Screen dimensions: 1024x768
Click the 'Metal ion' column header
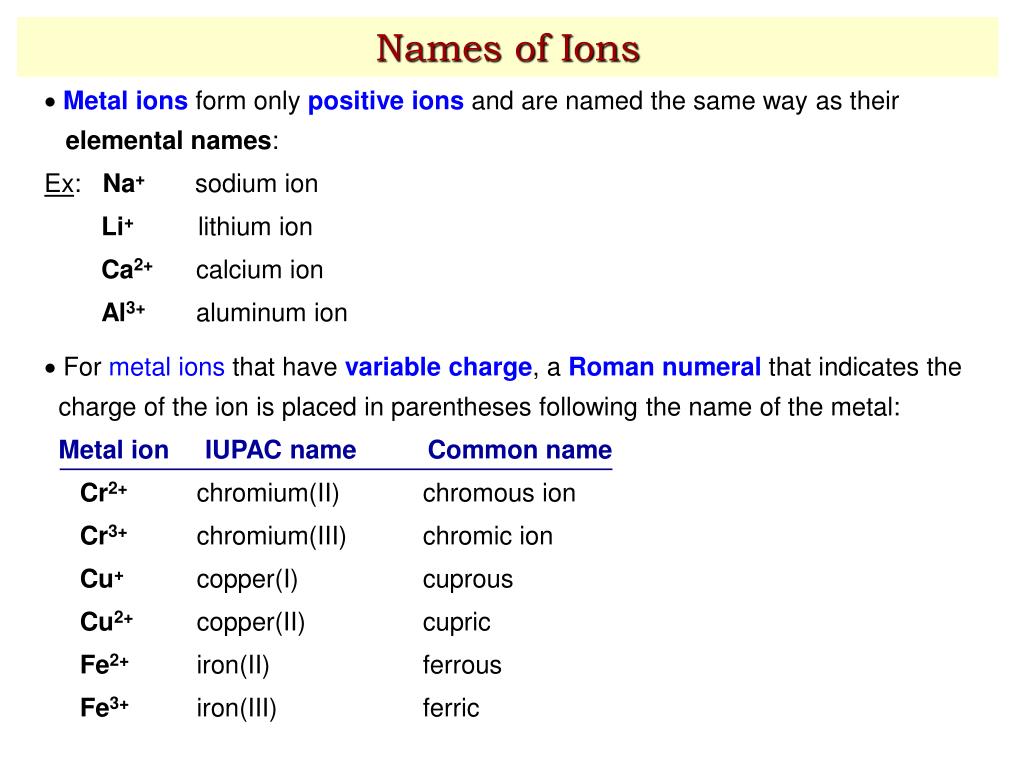114,450
